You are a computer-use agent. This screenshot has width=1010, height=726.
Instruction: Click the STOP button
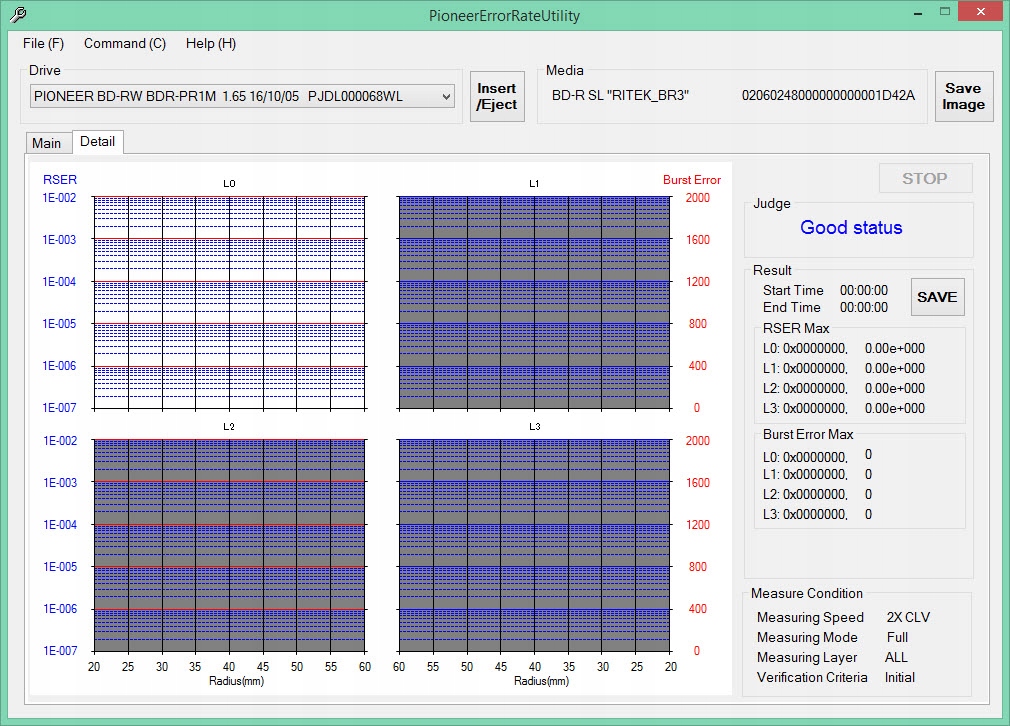[924, 178]
